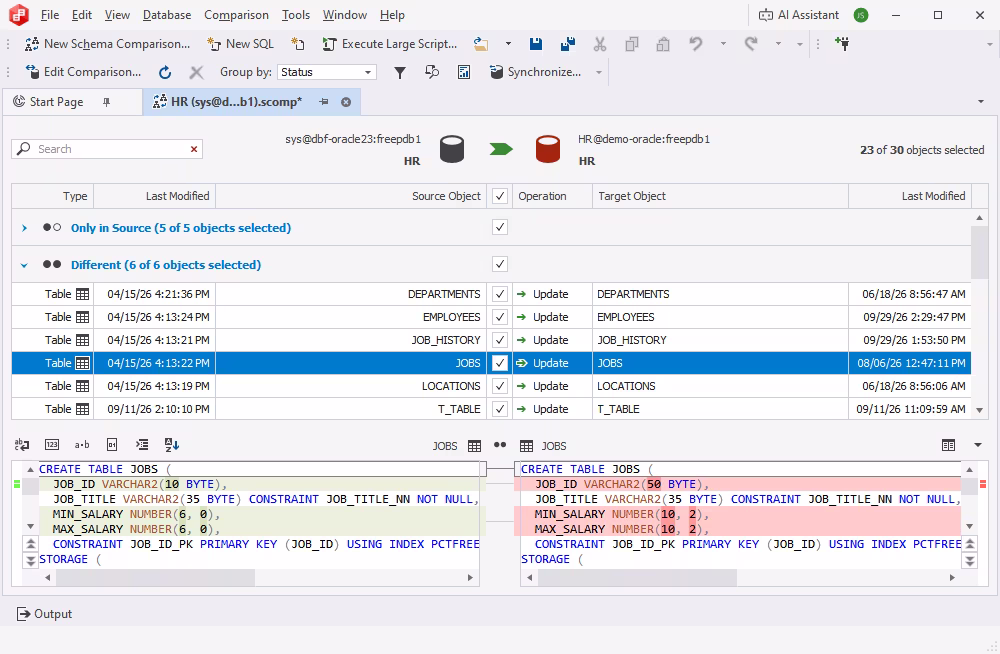1000x654 pixels.
Task: Clear the search with red X
Action: pyautogui.click(x=194, y=149)
